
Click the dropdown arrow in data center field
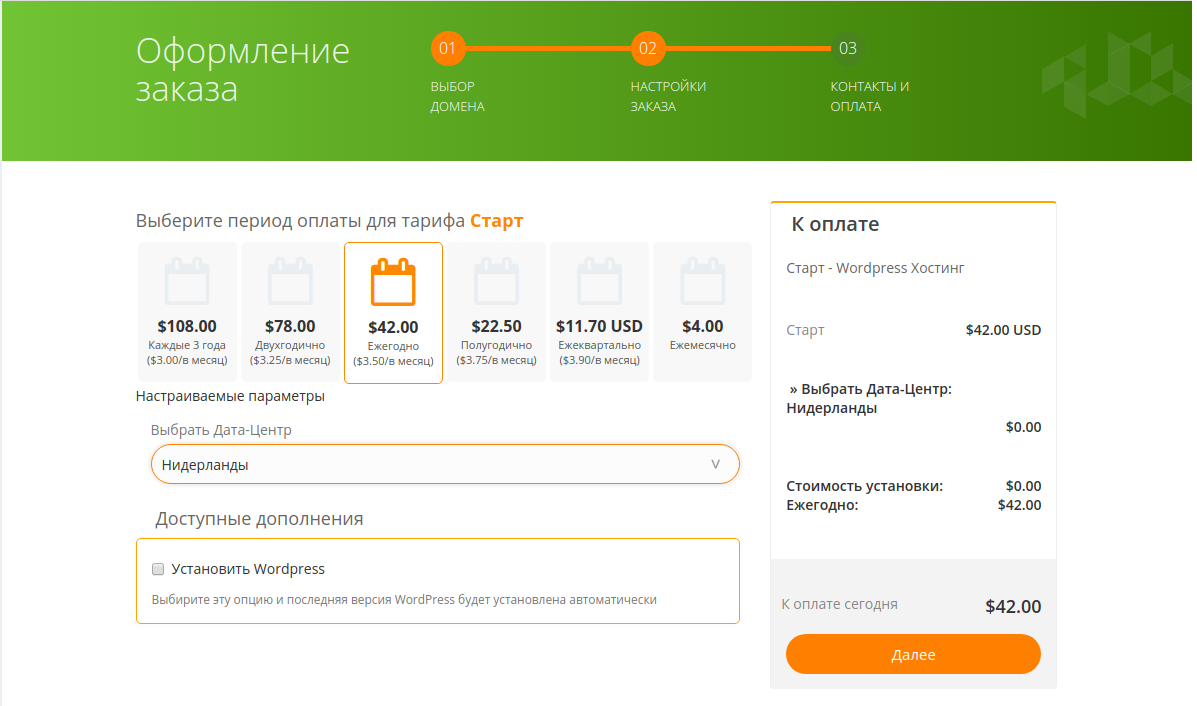[715, 464]
